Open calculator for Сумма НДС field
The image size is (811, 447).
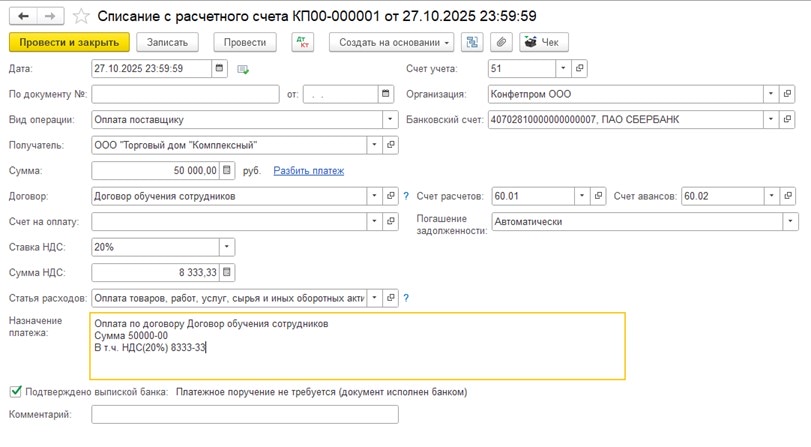(227, 272)
